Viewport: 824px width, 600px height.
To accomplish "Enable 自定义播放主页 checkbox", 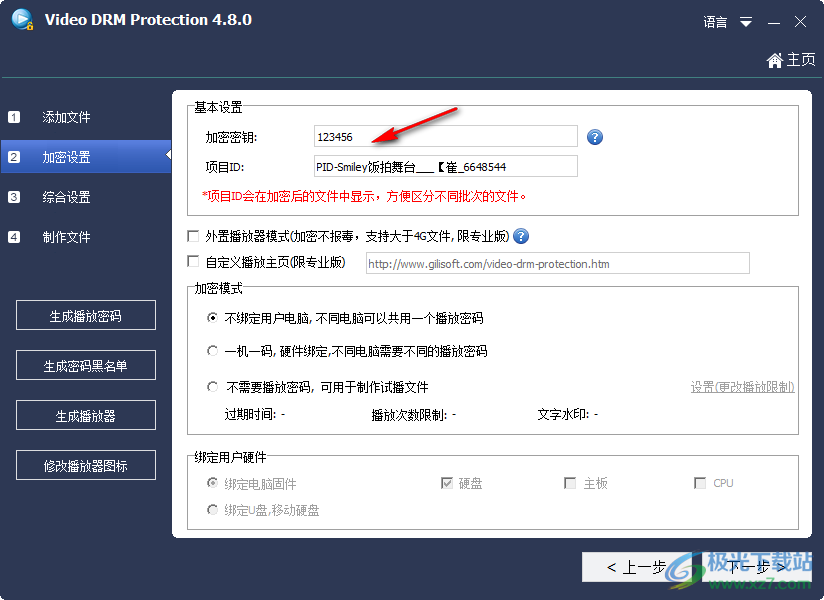I will [193, 262].
